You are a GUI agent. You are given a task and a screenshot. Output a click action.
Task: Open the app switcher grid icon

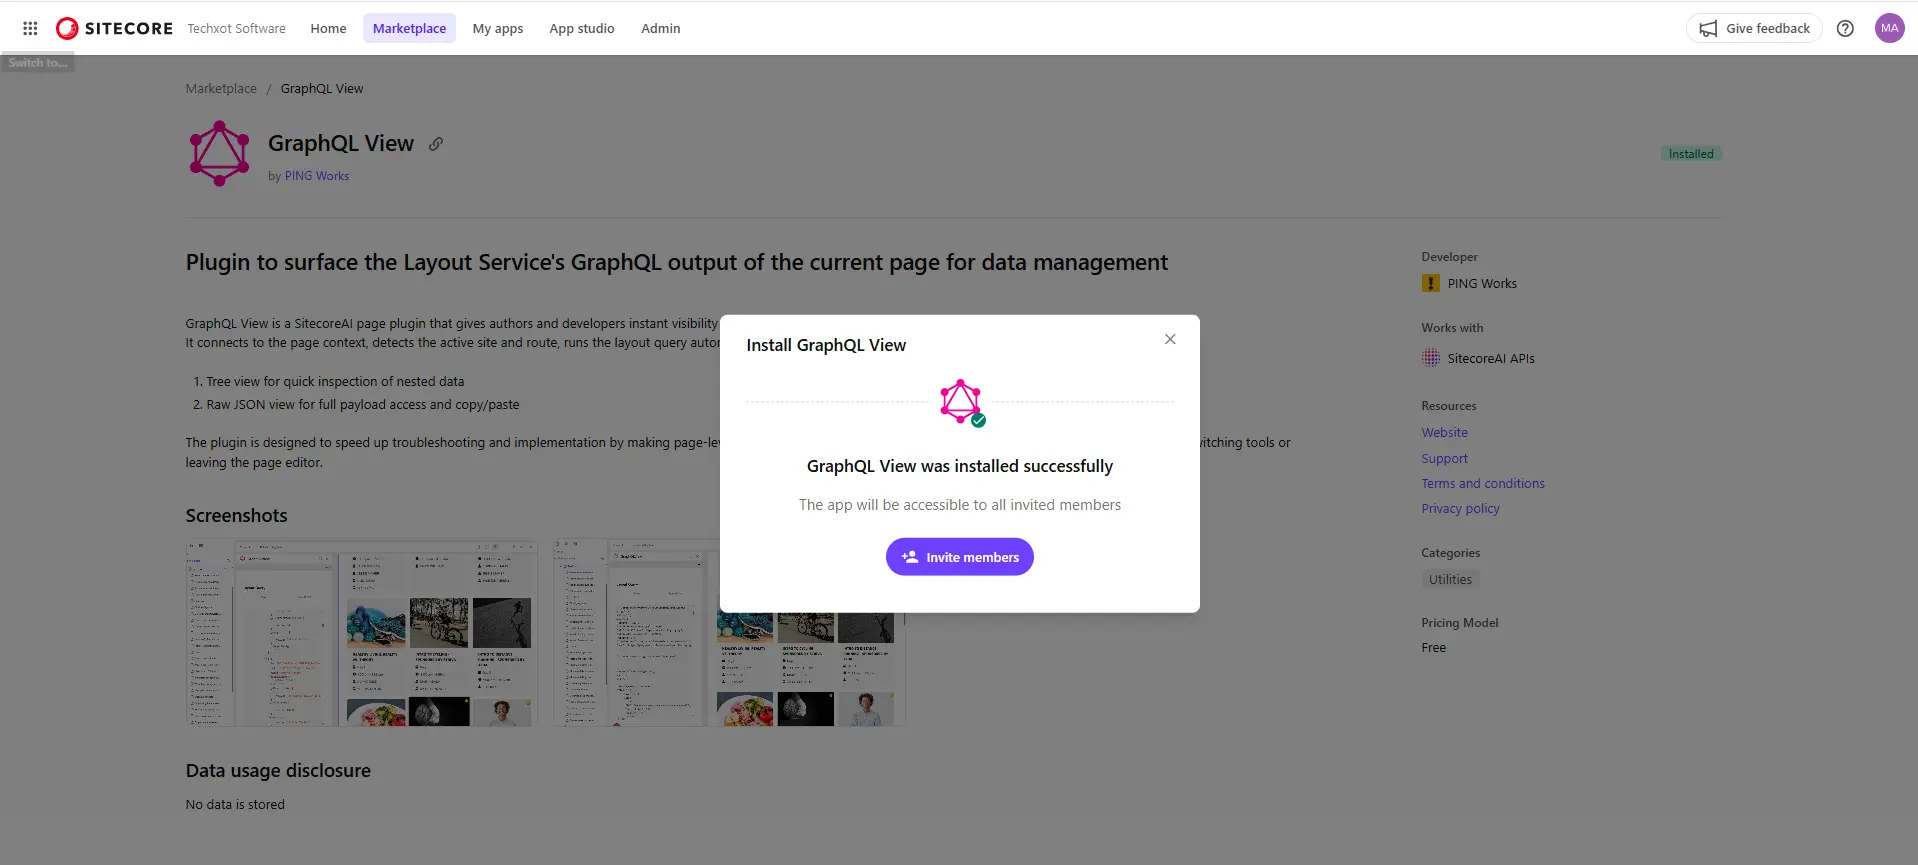coord(30,28)
